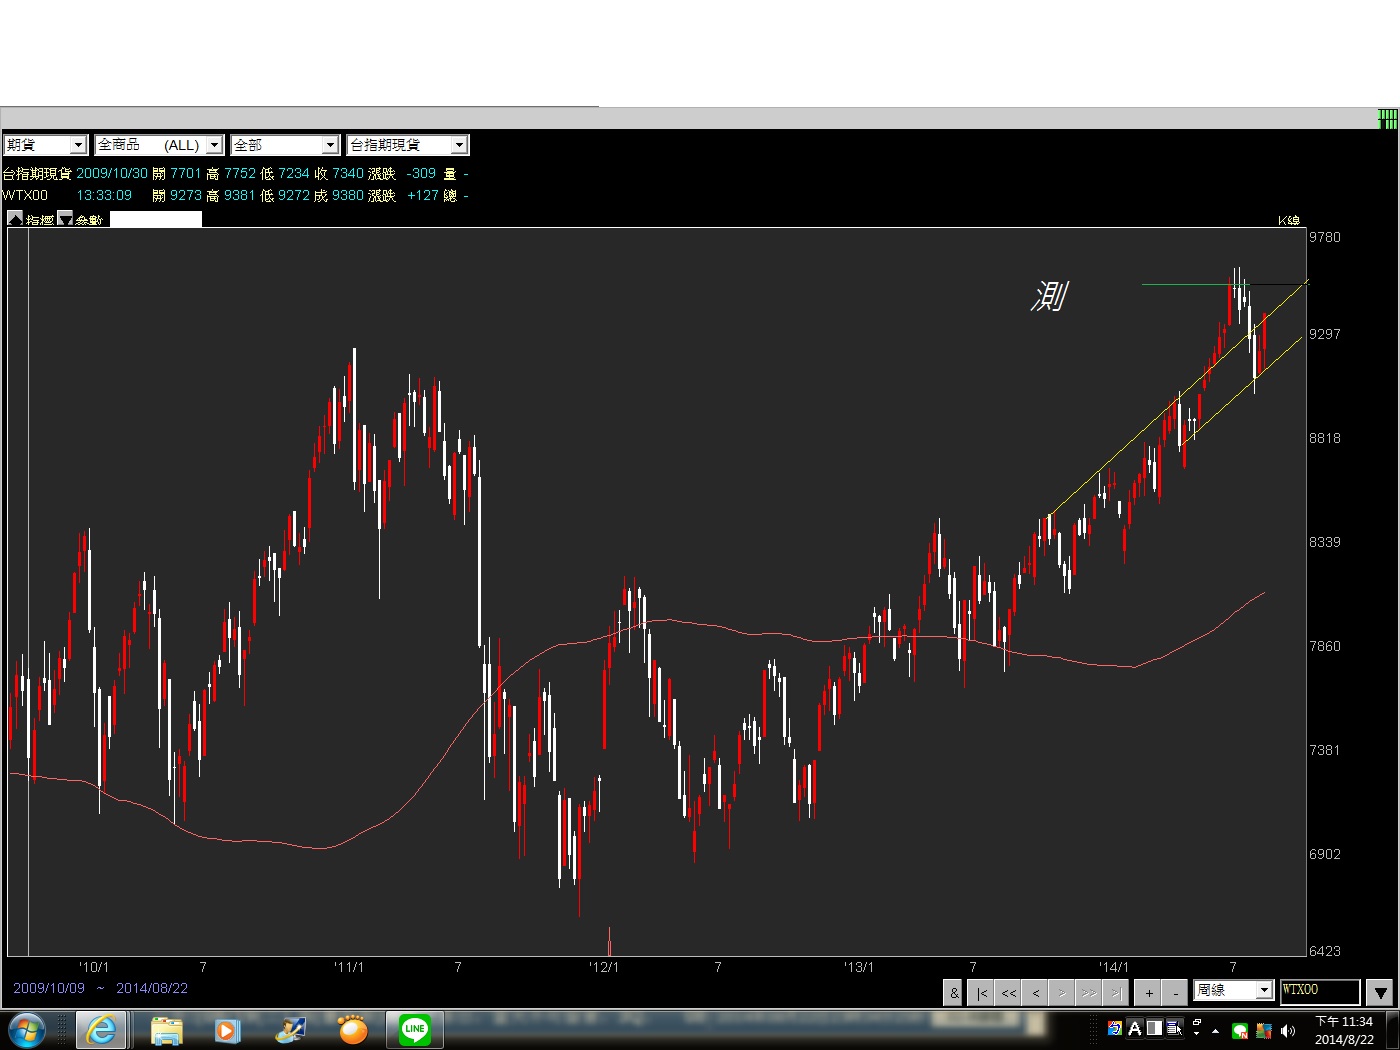The height and width of the screenshot is (1050, 1400).
Task: Click the WTX00 symbol input field
Action: coord(1320,990)
